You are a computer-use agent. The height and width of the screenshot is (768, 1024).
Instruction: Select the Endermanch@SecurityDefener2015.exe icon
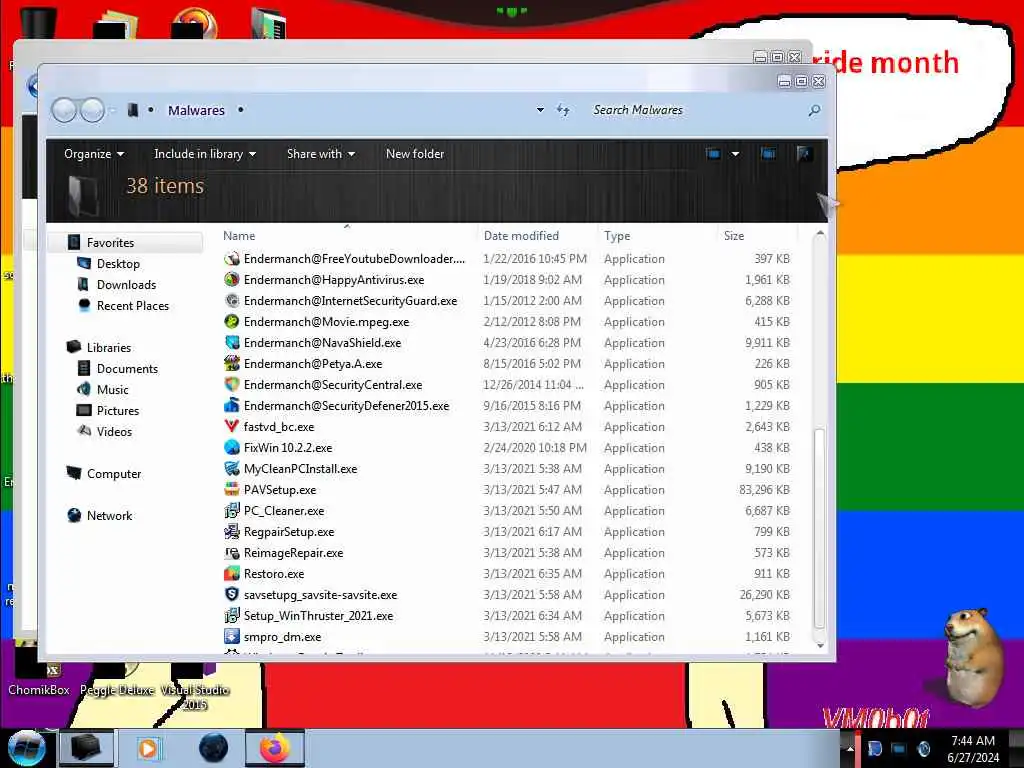pos(232,406)
